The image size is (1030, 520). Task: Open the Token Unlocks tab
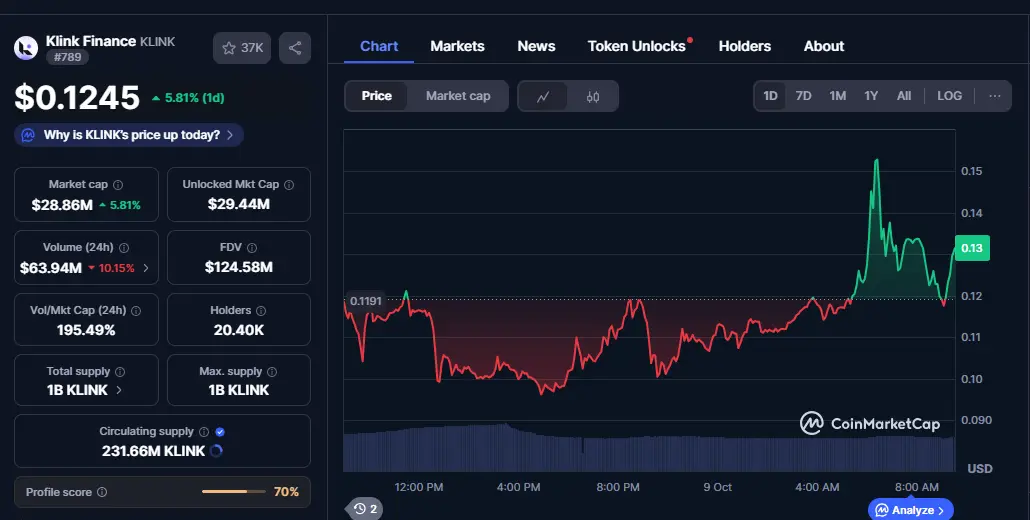tap(637, 46)
